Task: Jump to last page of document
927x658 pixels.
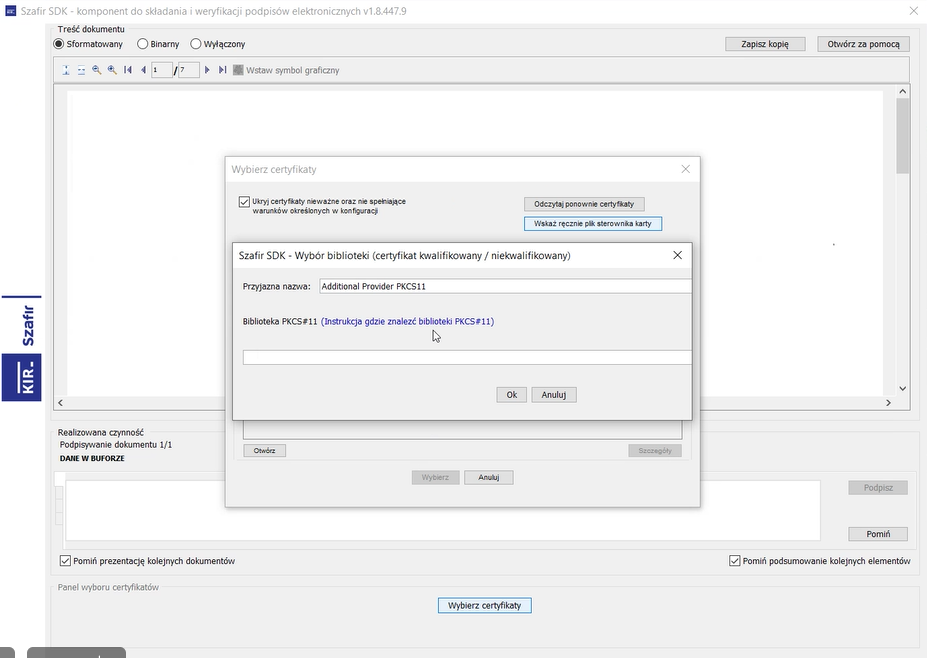Action: pyautogui.click(x=222, y=70)
